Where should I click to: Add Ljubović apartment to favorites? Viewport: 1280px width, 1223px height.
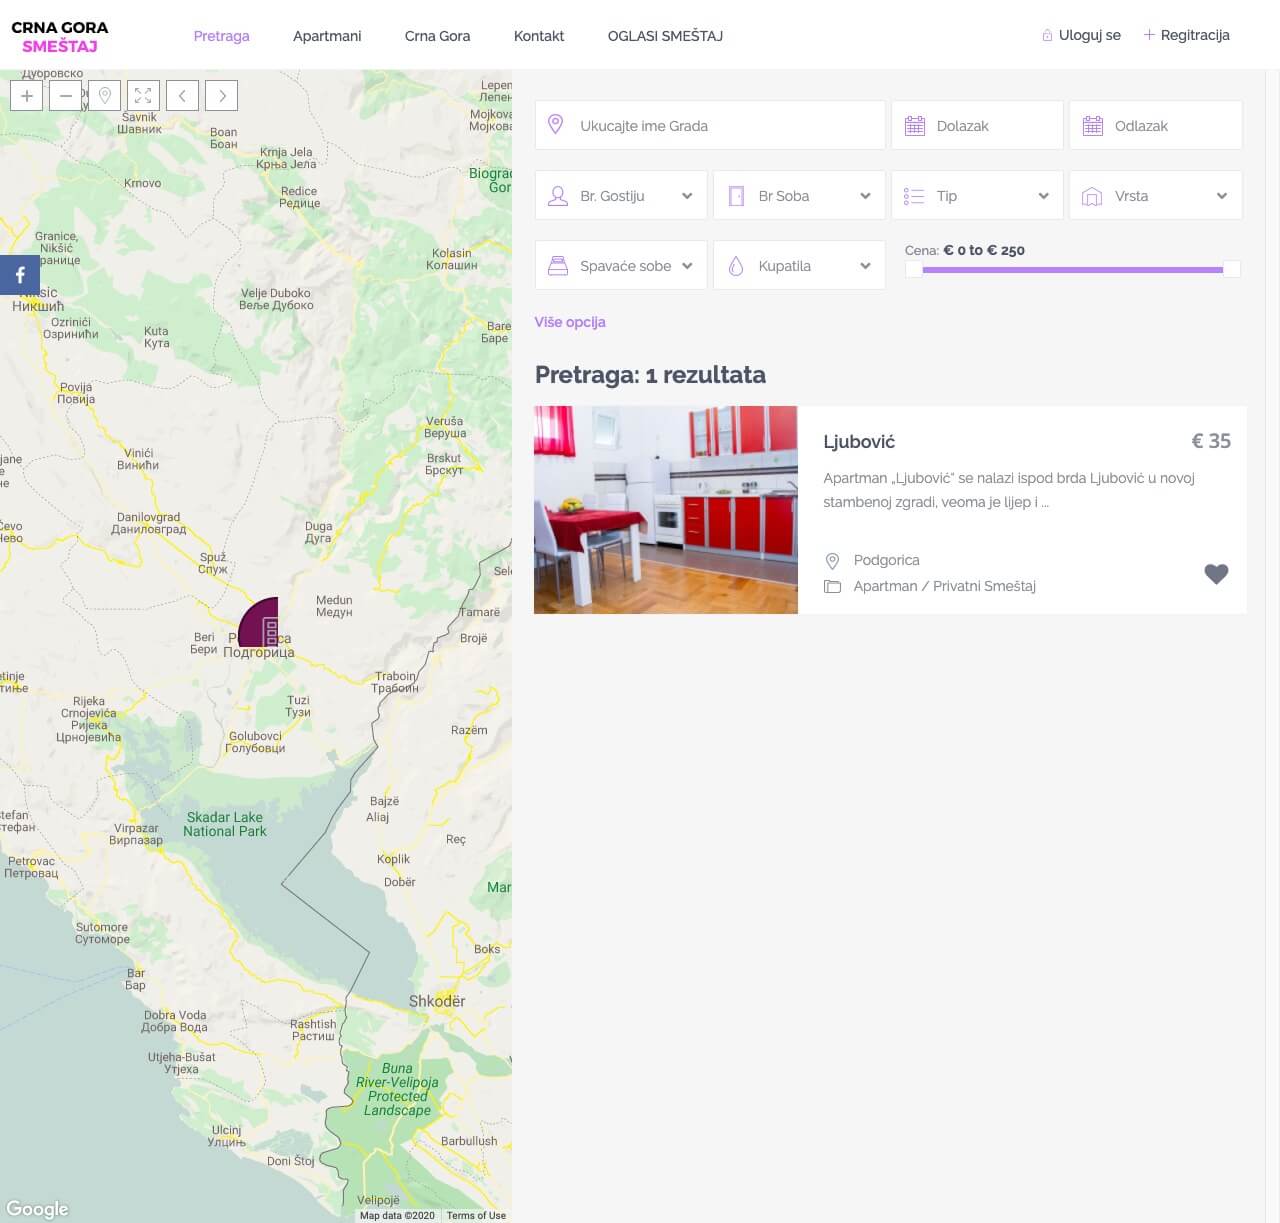[x=1215, y=574]
